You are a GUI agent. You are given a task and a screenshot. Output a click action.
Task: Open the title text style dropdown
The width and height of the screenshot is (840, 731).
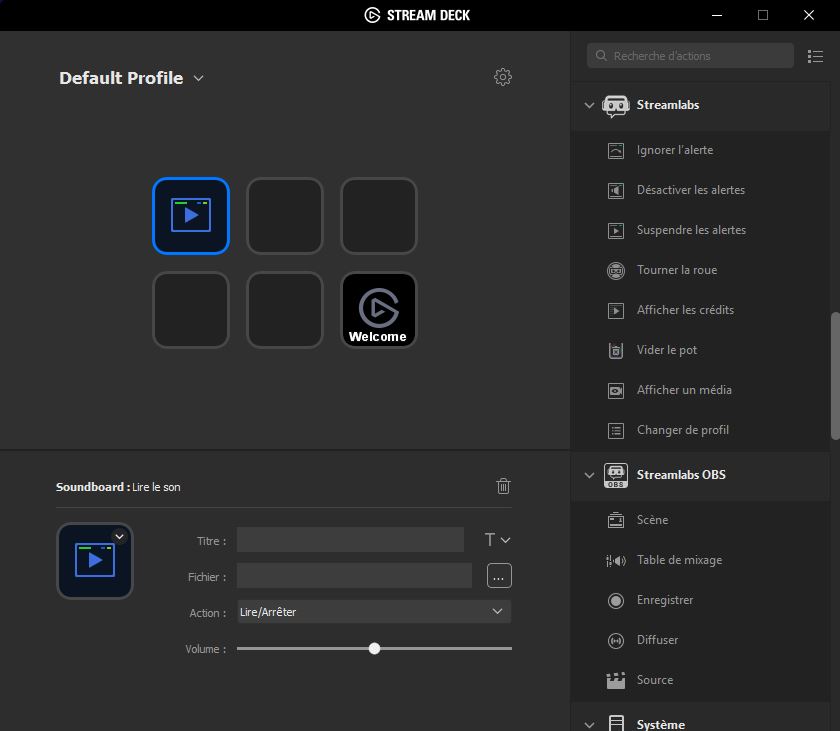[x=497, y=540]
